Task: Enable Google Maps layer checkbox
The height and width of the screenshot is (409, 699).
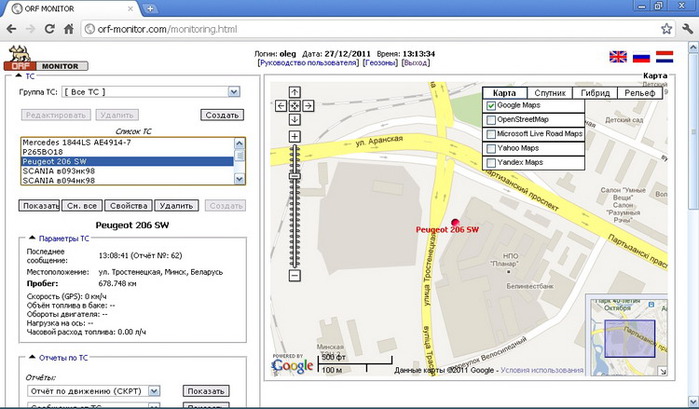Action: pyautogui.click(x=491, y=106)
